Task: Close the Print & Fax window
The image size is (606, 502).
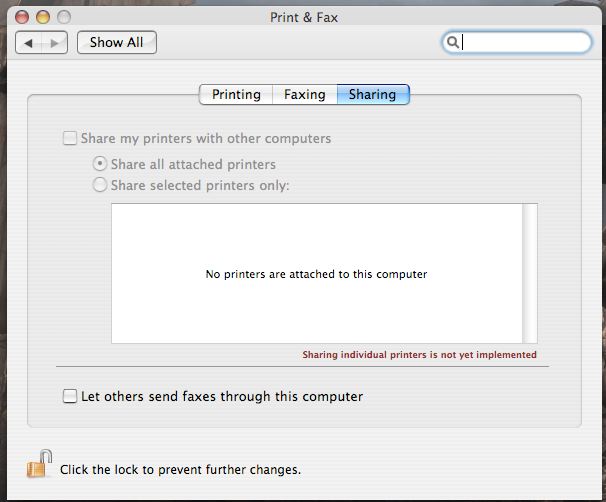Action: point(22,17)
